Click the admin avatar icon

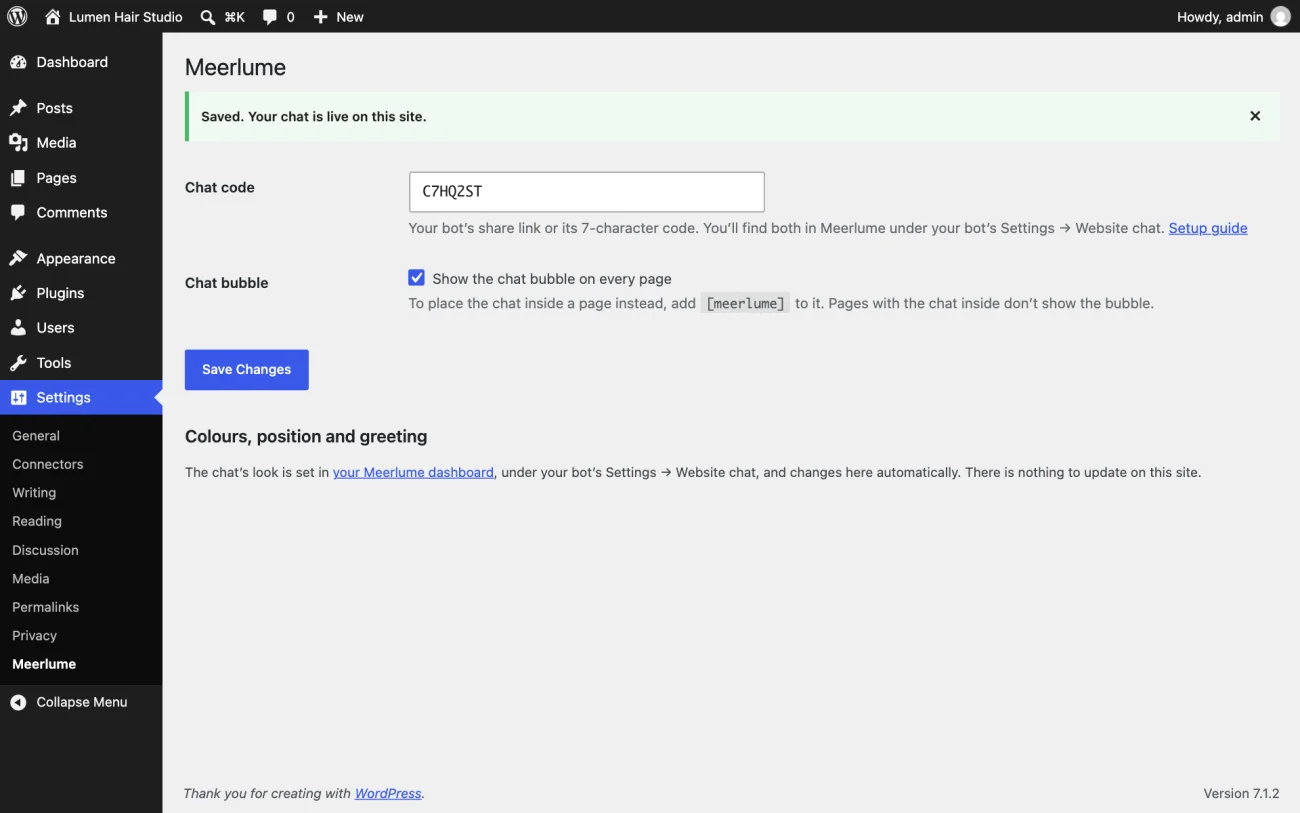[1280, 17]
